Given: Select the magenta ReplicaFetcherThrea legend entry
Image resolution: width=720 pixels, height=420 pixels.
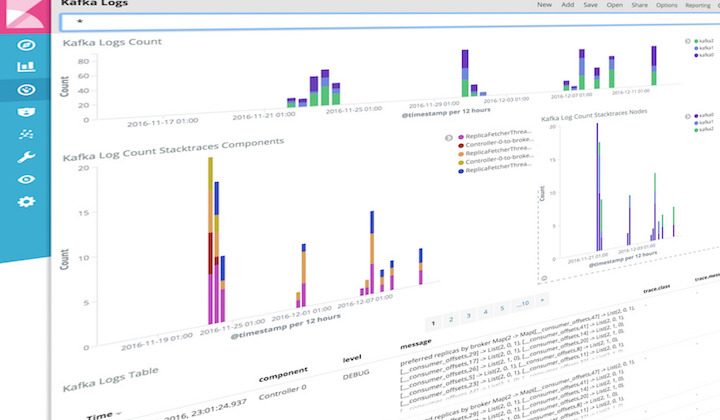Looking at the screenshot, I should coord(495,135).
